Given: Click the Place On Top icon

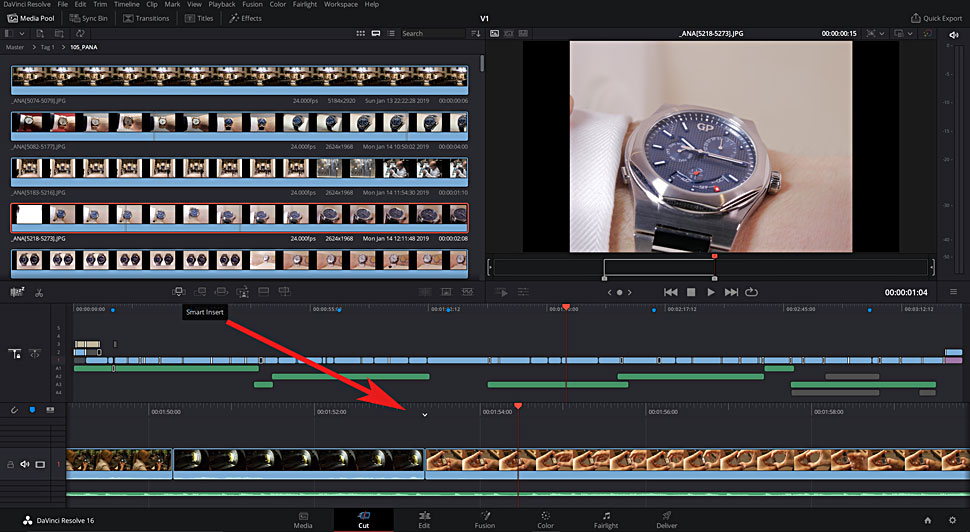Looking at the screenshot, I should tap(264, 292).
